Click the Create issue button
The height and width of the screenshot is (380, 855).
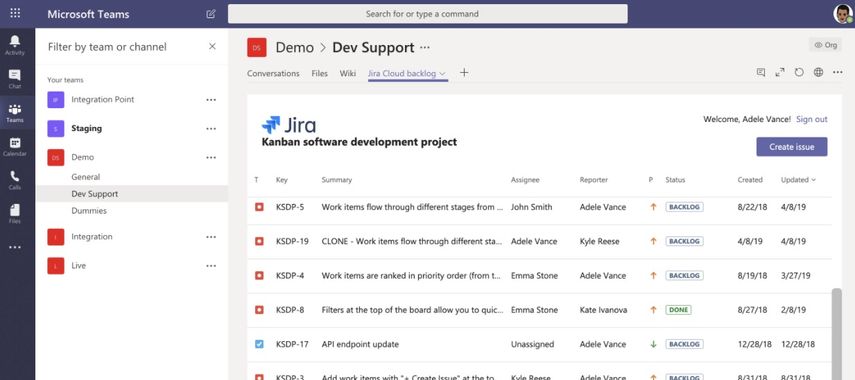[791, 147]
